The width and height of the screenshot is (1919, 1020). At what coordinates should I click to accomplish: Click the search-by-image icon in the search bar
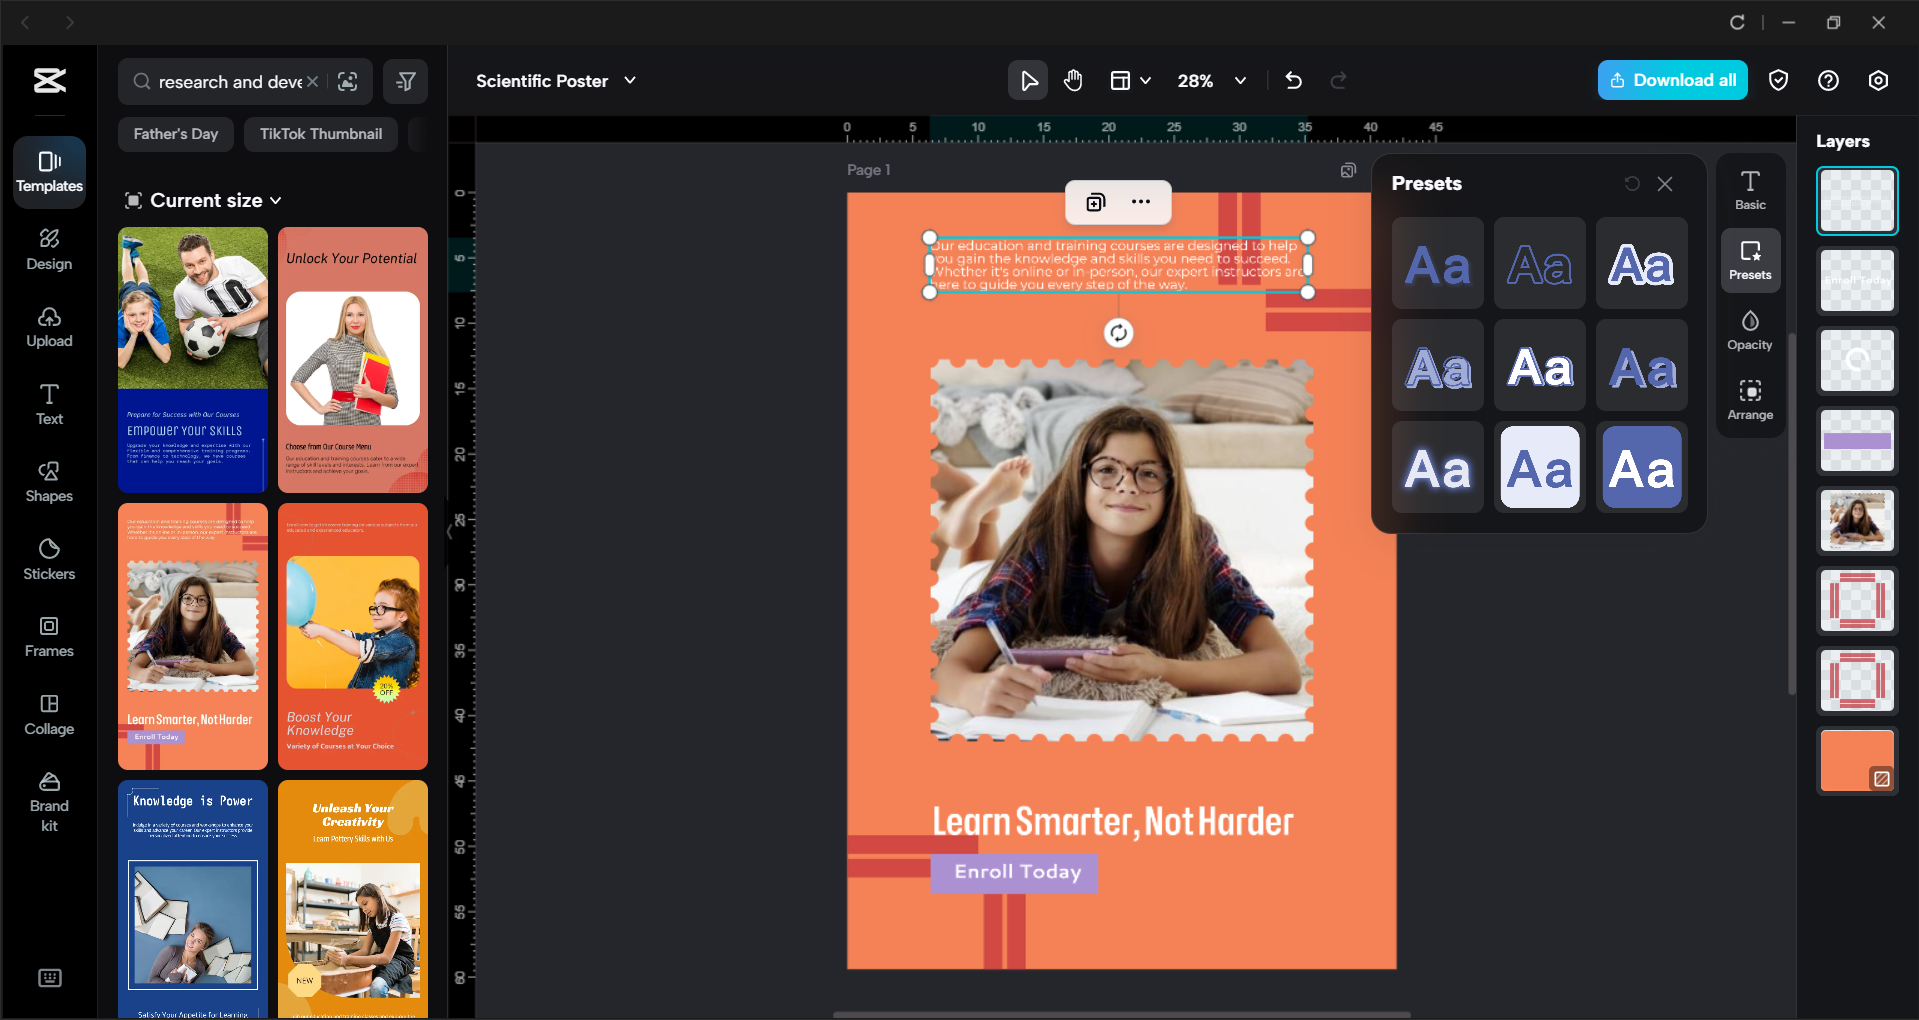tap(348, 81)
